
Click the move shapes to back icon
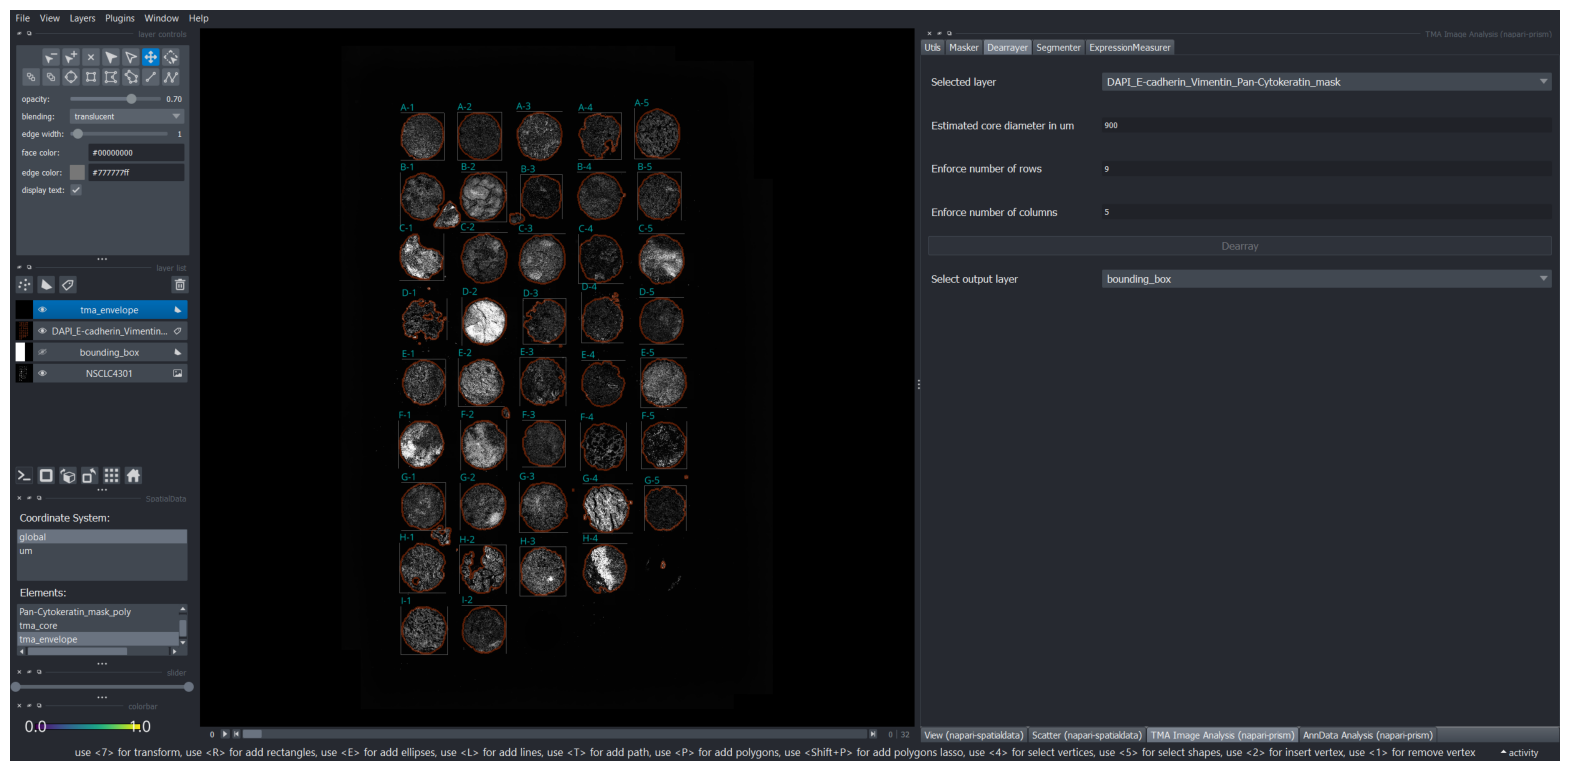[31, 77]
